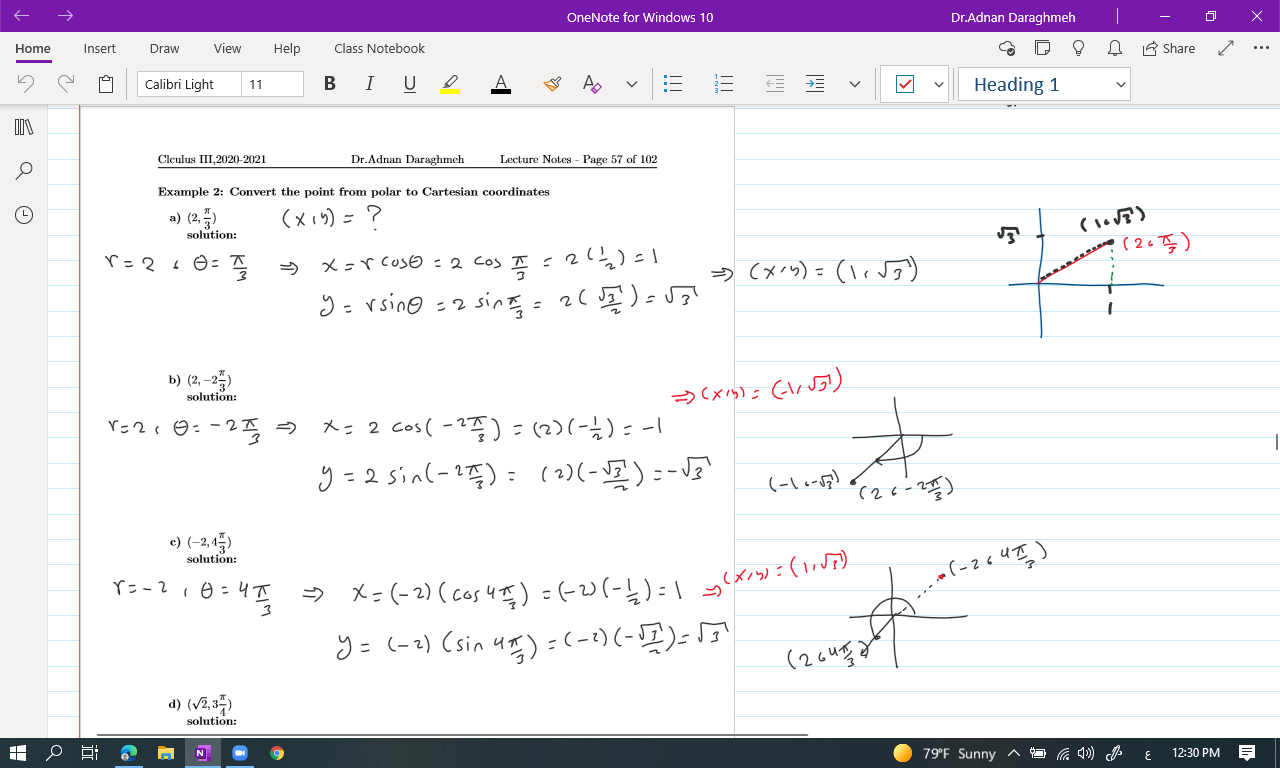Open the Calibri Light font name dropdown
This screenshot has height=768, width=1280.
click(189, 84)
